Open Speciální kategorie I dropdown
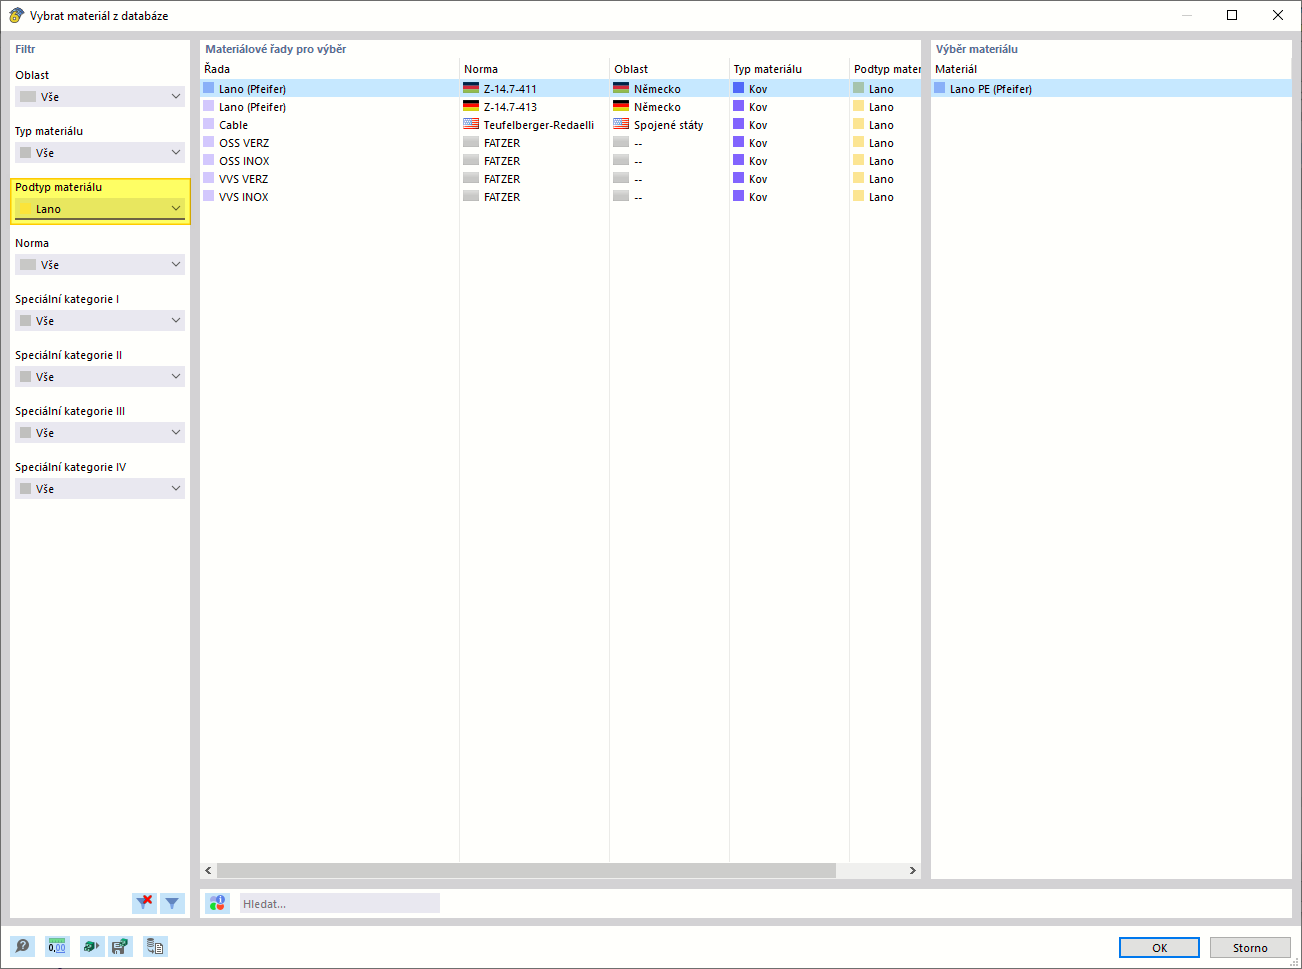Screen dimensions: 1302x969 tap(100, 321)
